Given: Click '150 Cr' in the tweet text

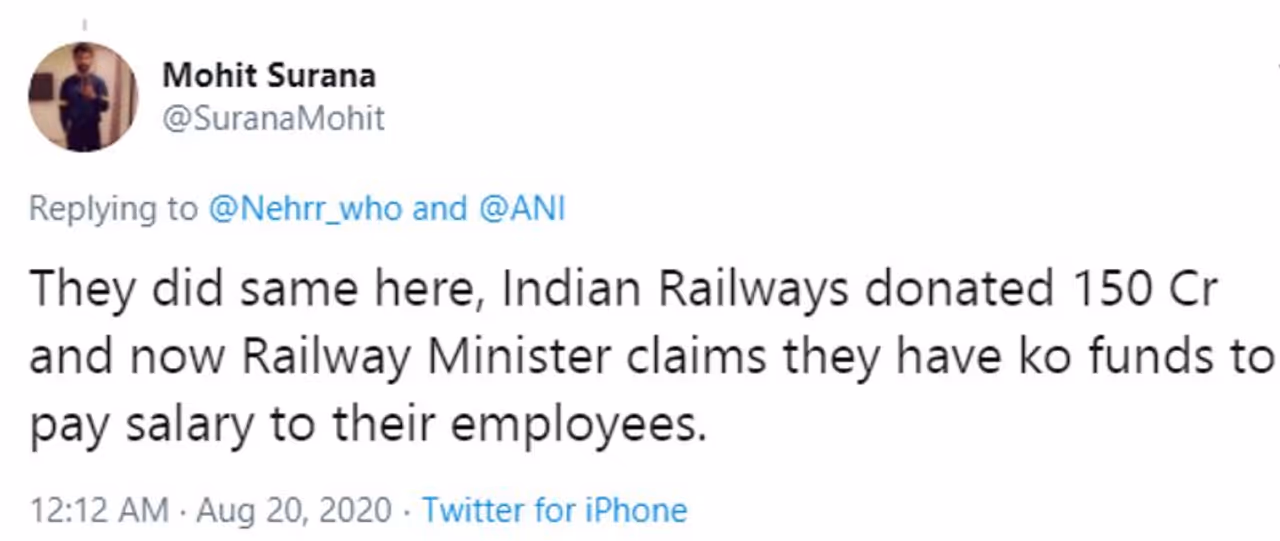Looking at the screenshot, I should (x=1136, y=290).
